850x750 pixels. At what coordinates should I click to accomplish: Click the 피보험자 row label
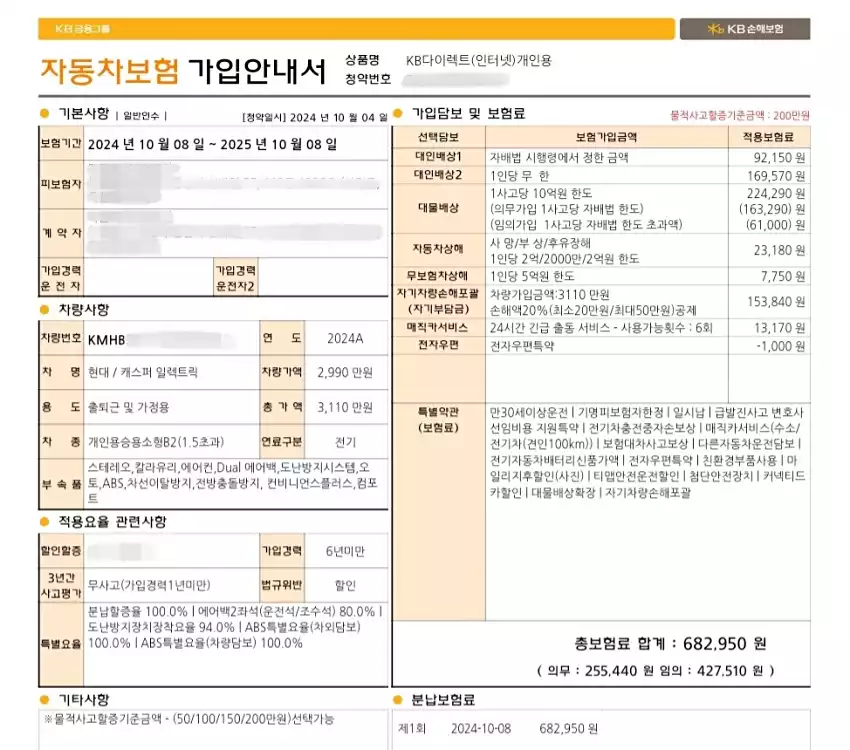tap(61, 184)
